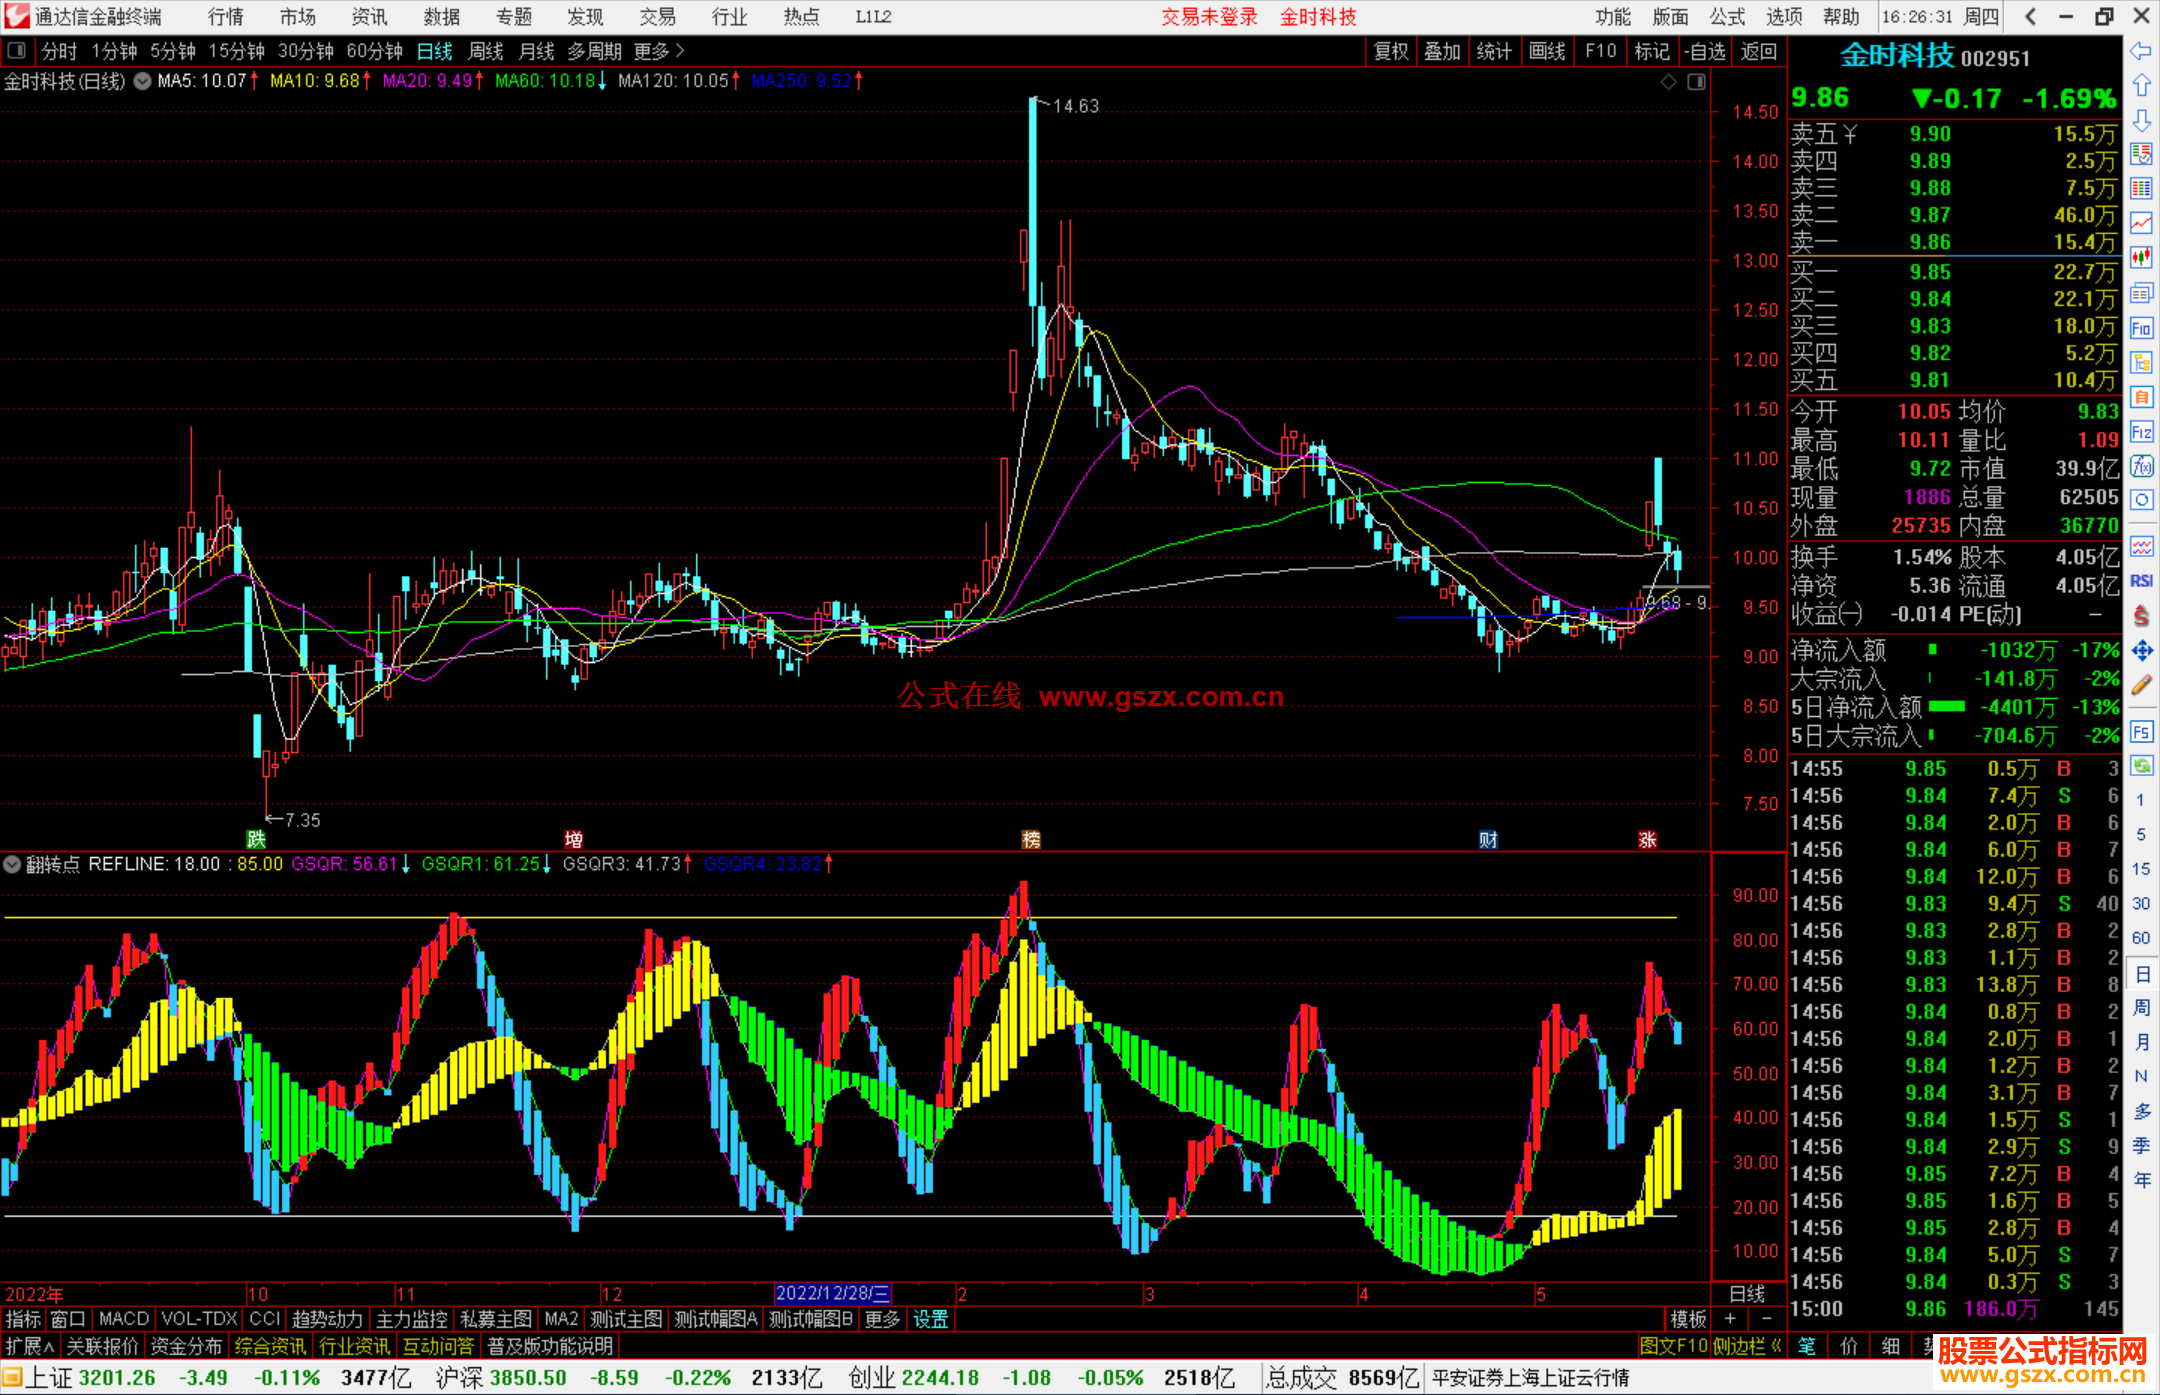Click the 图文F10 link
Viewport: 2160px width, 1395px height.
[x=1674, y=1346]
